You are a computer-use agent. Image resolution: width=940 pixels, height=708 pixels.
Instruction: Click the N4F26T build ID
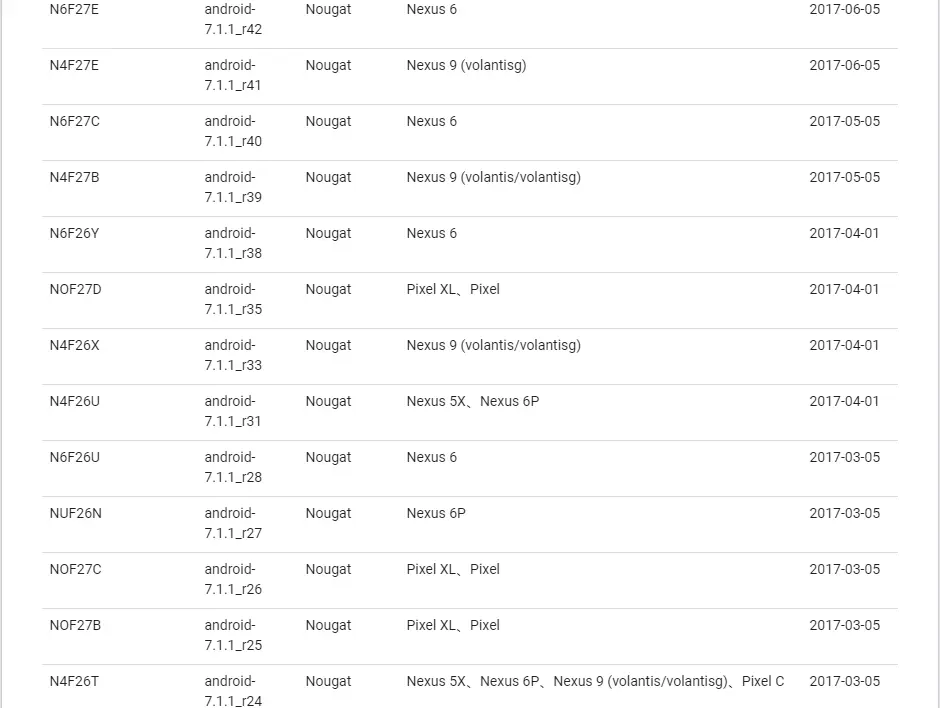74,682
